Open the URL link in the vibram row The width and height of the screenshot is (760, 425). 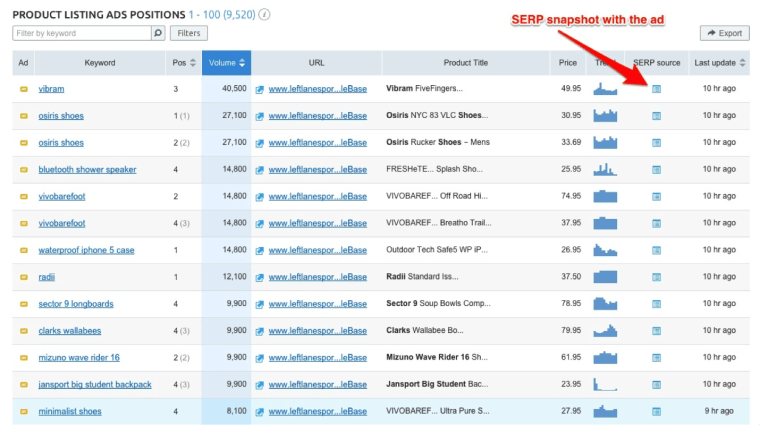tap(317, 89)
